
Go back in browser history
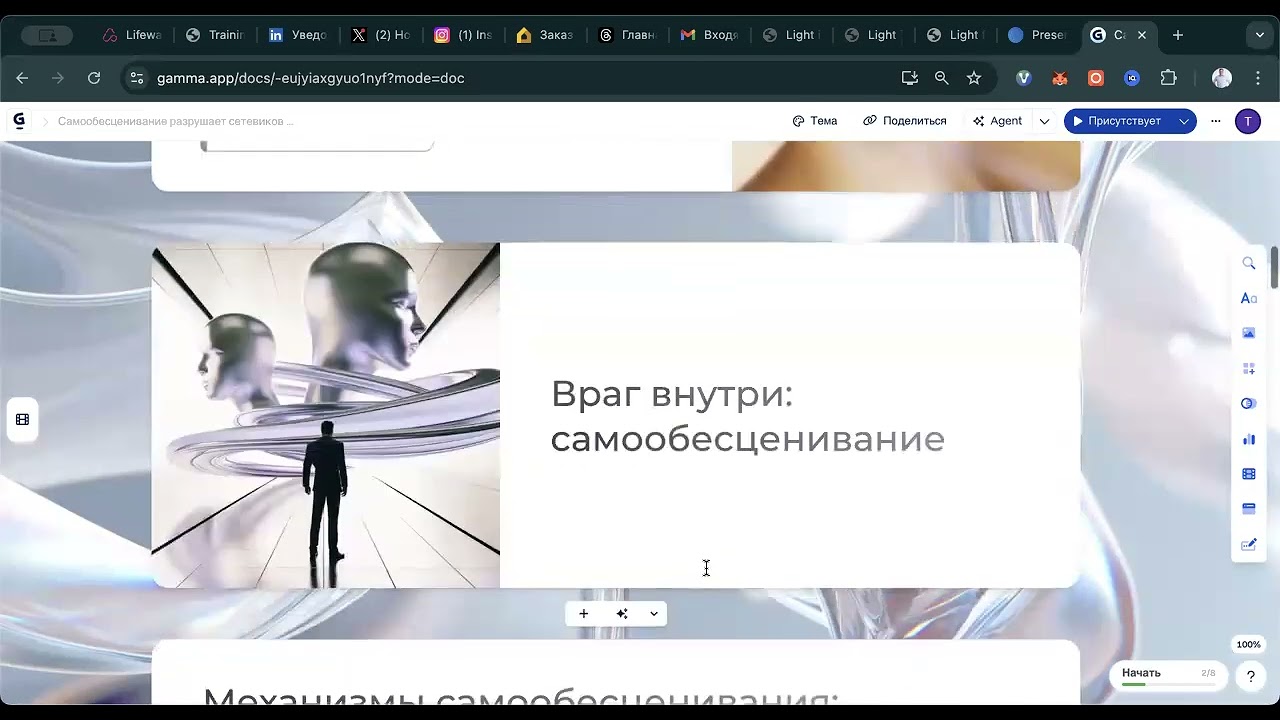22,78
